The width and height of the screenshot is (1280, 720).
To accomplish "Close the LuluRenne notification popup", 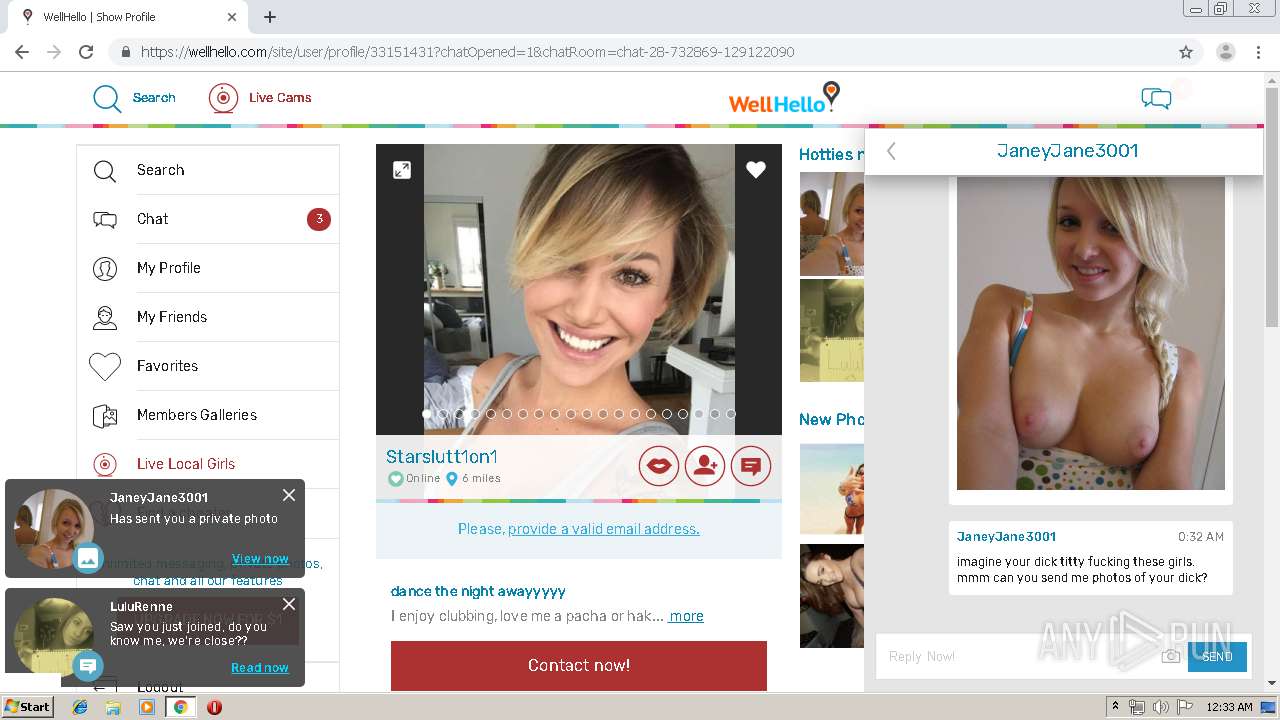I will (x=289, y=604).
